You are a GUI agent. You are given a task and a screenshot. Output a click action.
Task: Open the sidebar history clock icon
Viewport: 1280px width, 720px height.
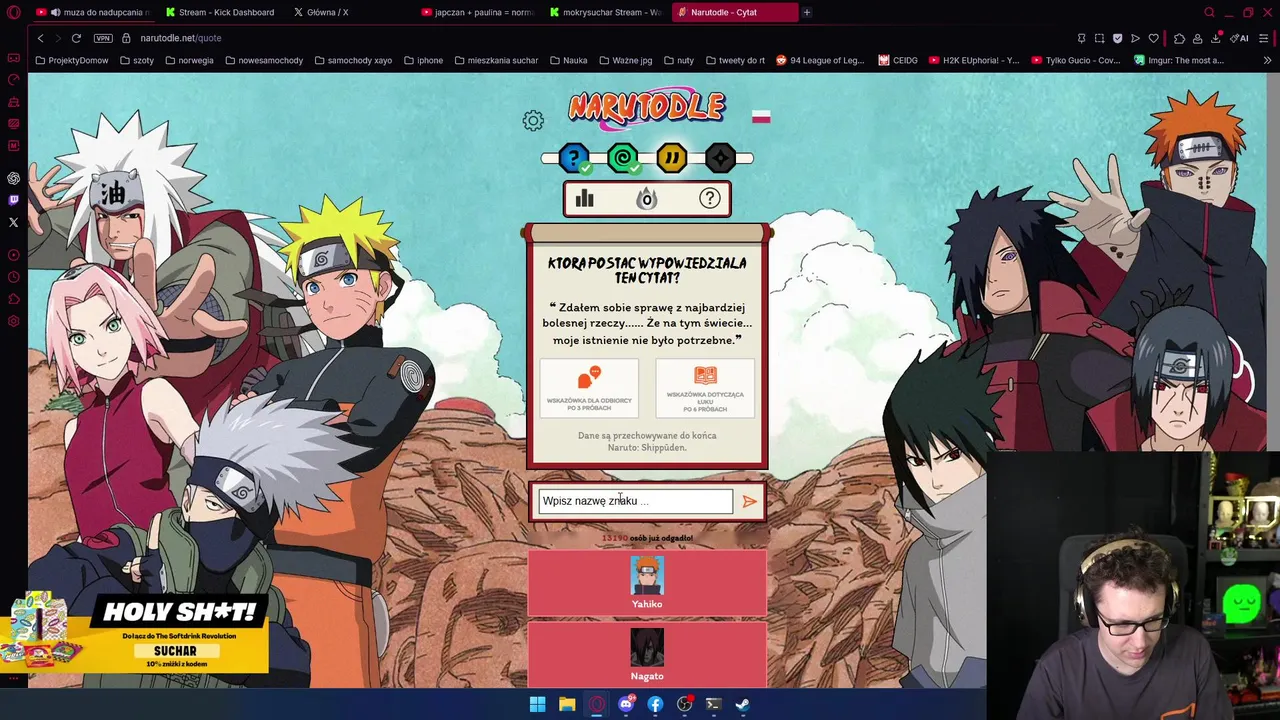pyautogui.click(x=13, y=277)
